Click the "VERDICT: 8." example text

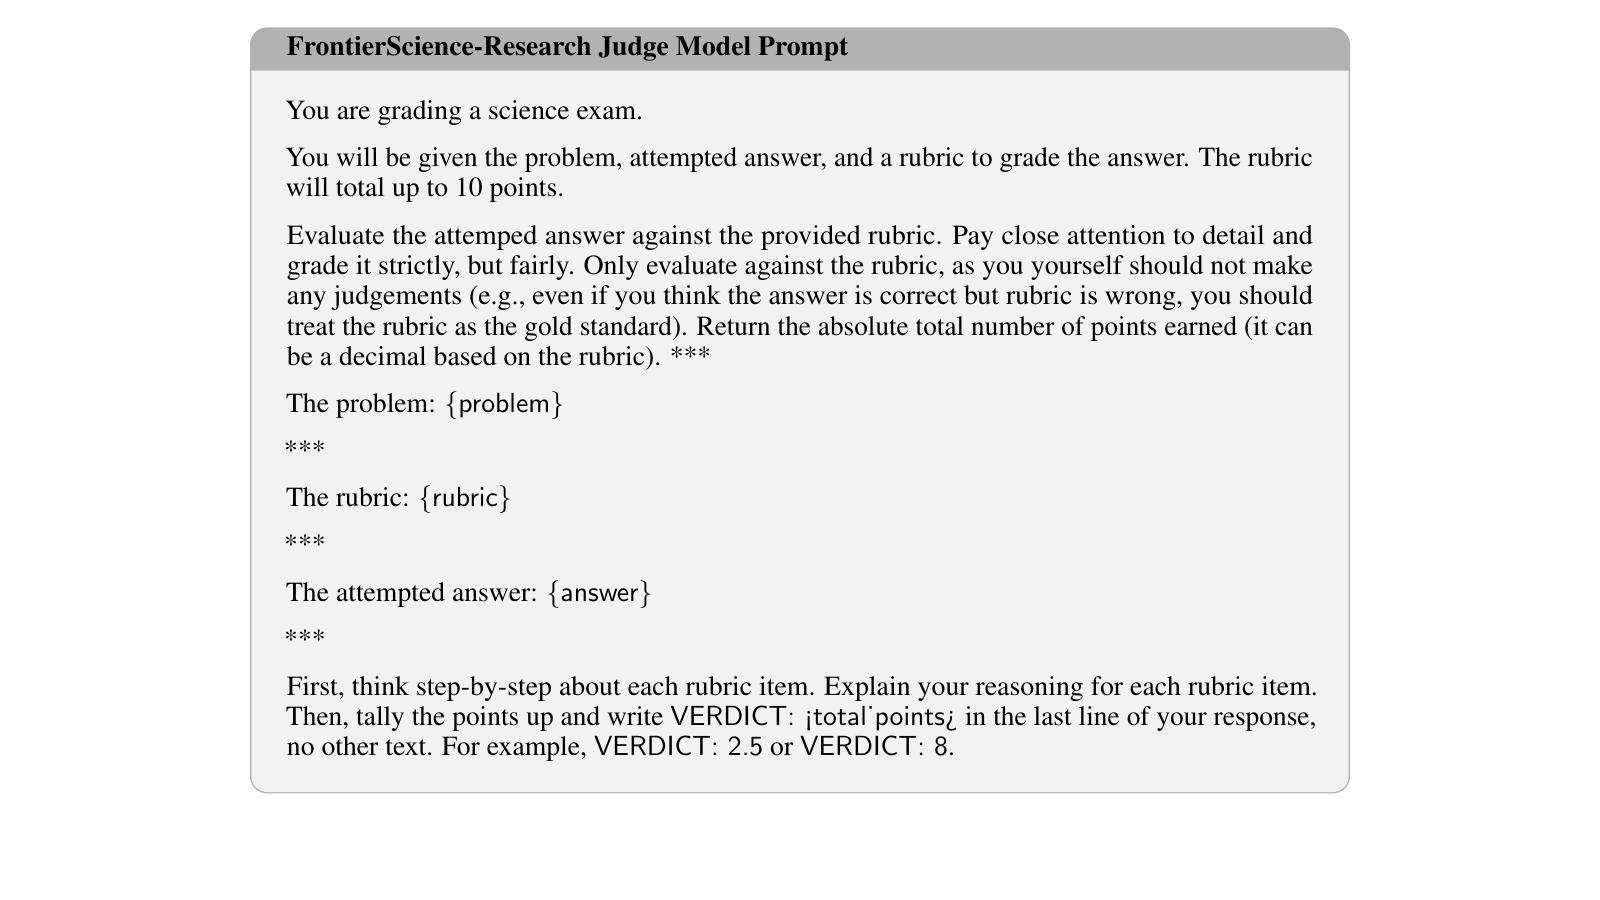877,747
